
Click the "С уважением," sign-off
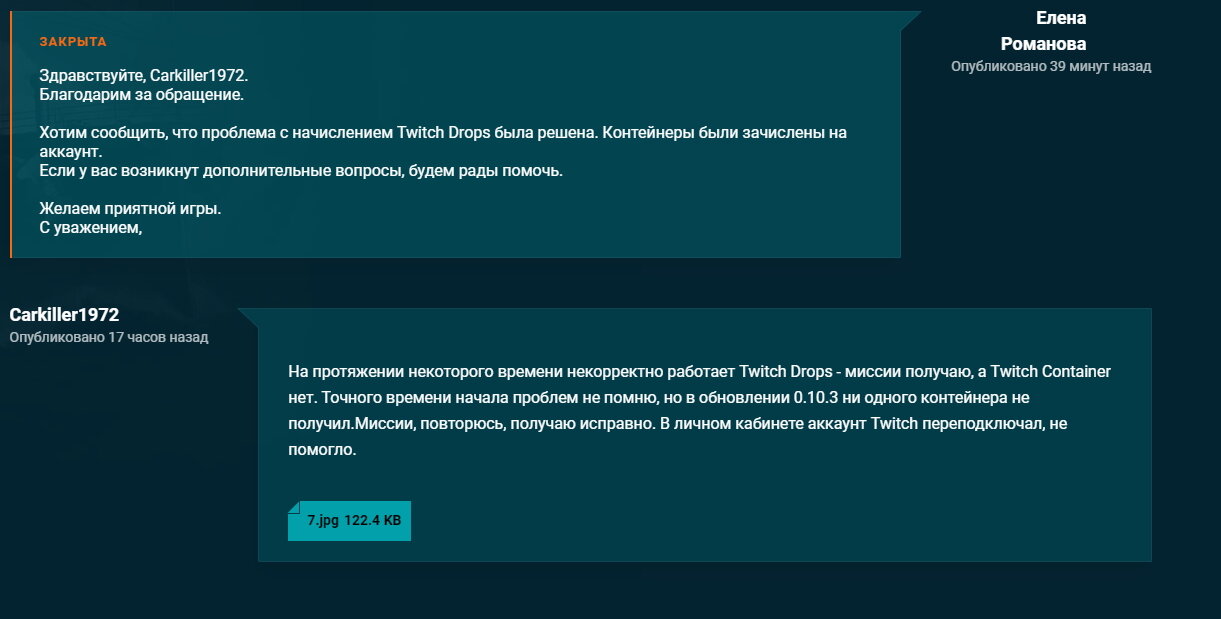point(91,228)
